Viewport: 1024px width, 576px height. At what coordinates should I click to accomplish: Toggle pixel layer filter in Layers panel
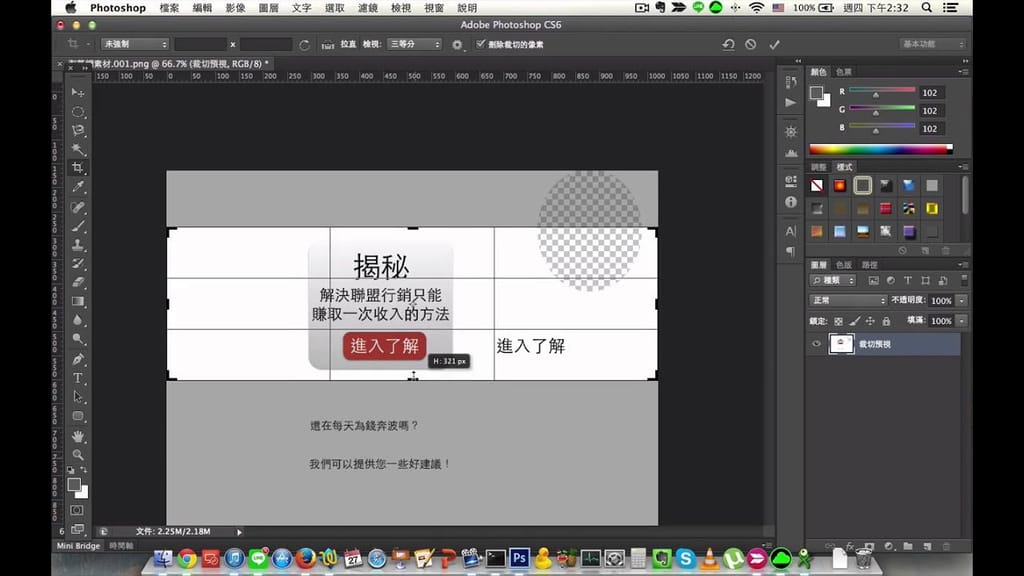(874, 280)
